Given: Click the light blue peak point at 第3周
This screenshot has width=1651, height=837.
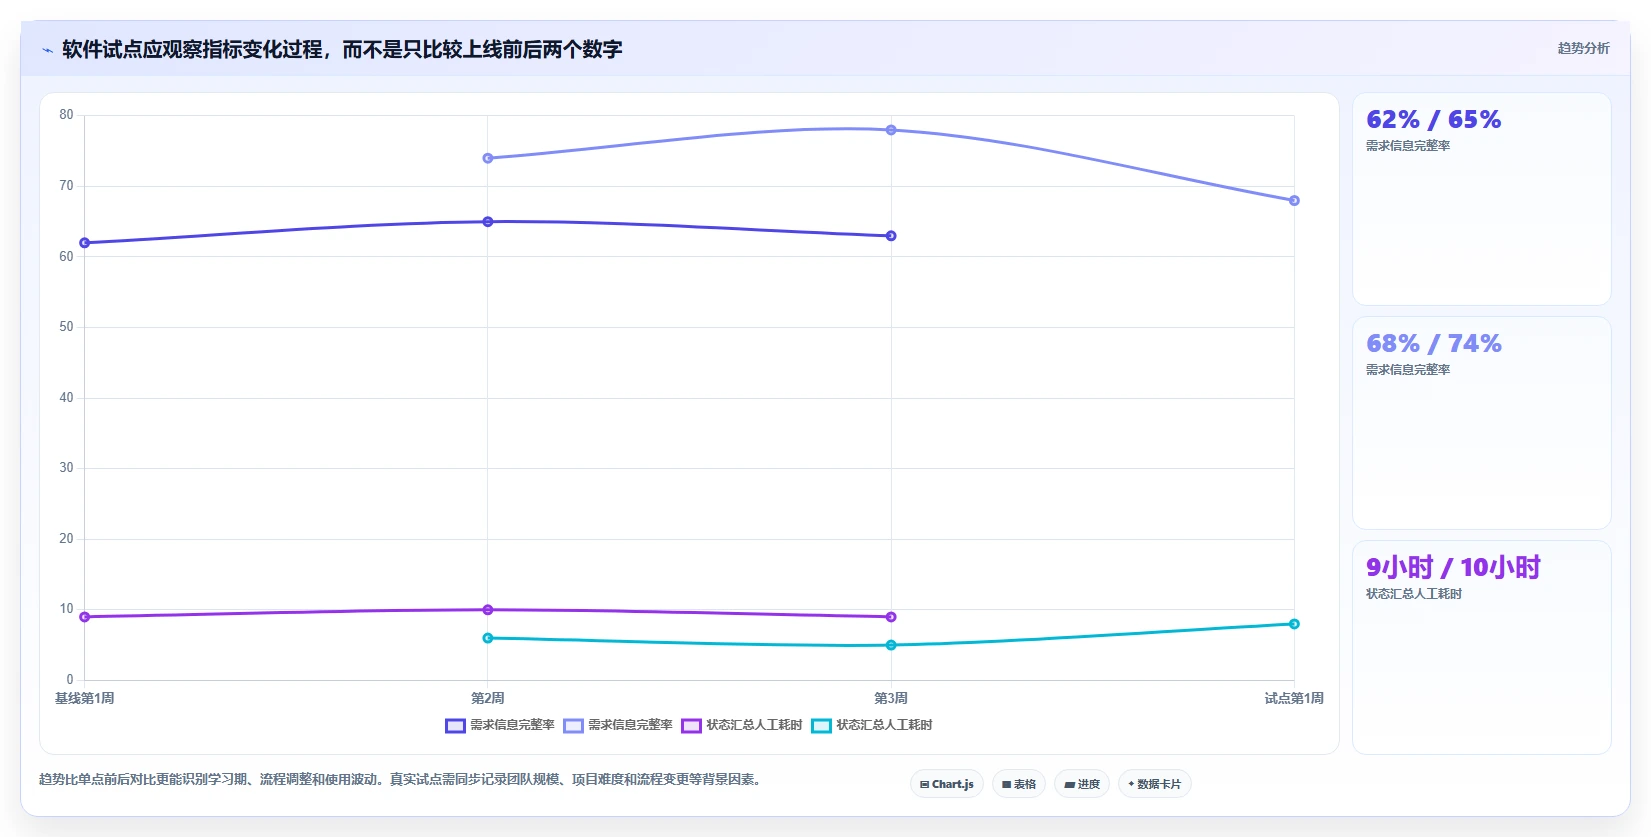Looking at the screenshot, I should point(891,130).
